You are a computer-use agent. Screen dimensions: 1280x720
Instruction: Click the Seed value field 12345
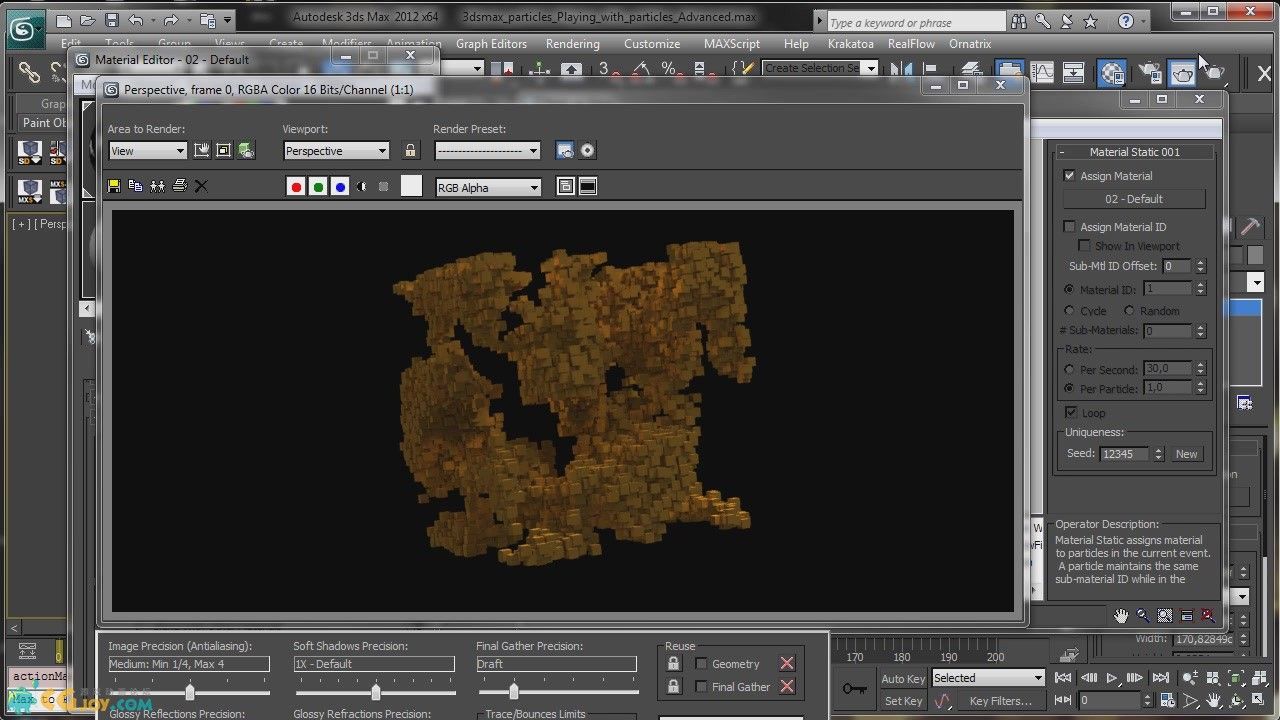[1124, 454]
